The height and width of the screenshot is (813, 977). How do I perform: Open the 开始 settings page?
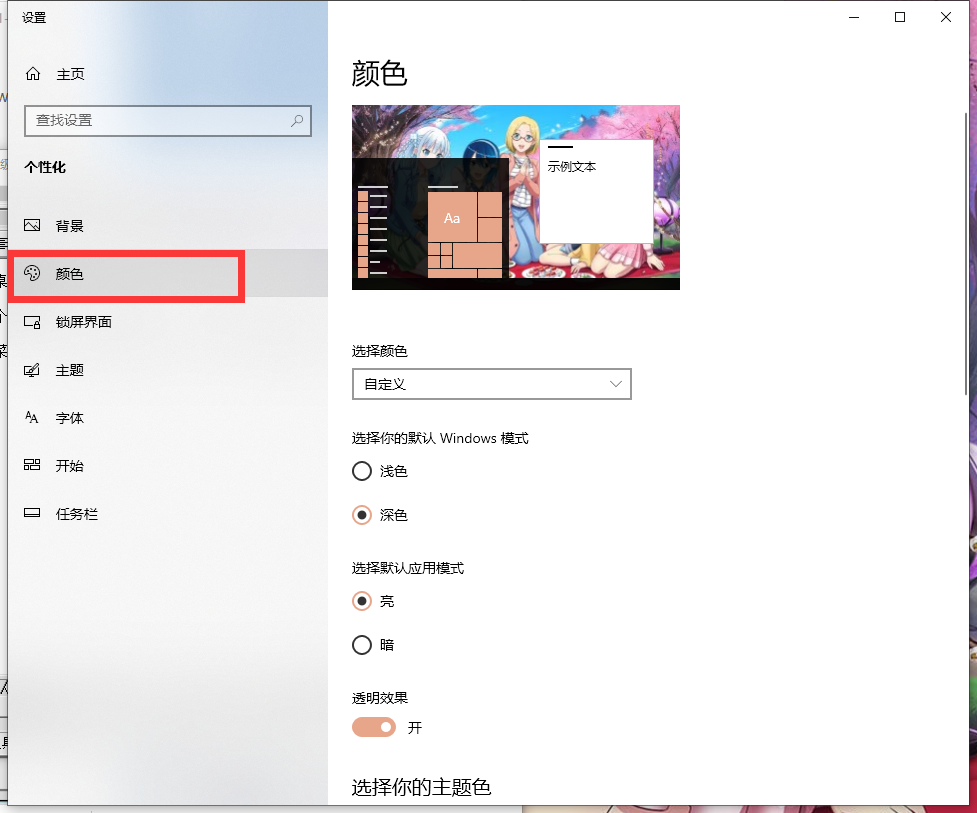168,465
